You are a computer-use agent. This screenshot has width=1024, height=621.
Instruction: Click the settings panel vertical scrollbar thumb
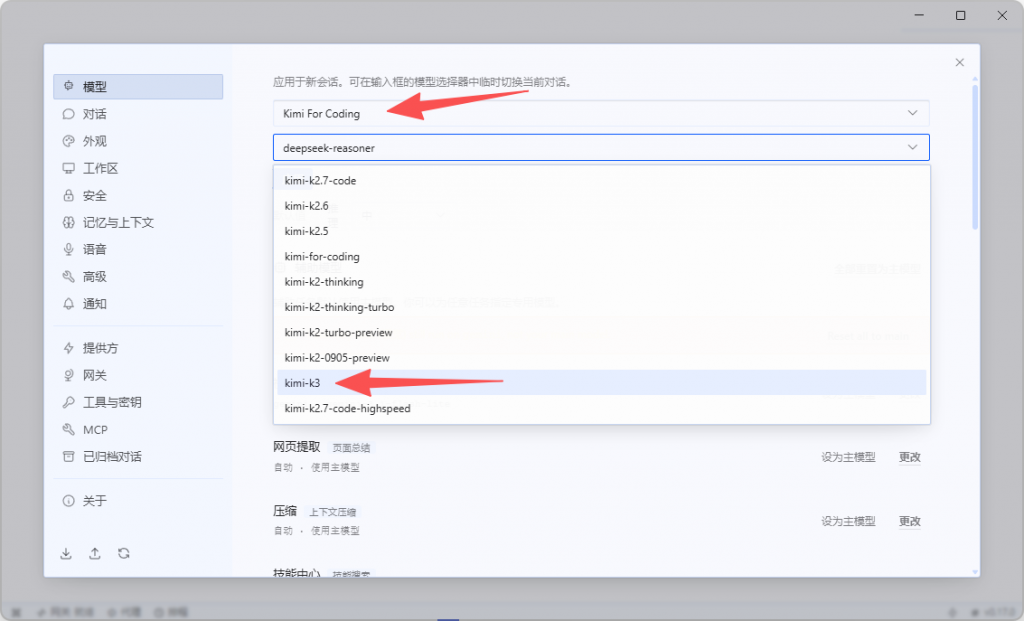975,157
